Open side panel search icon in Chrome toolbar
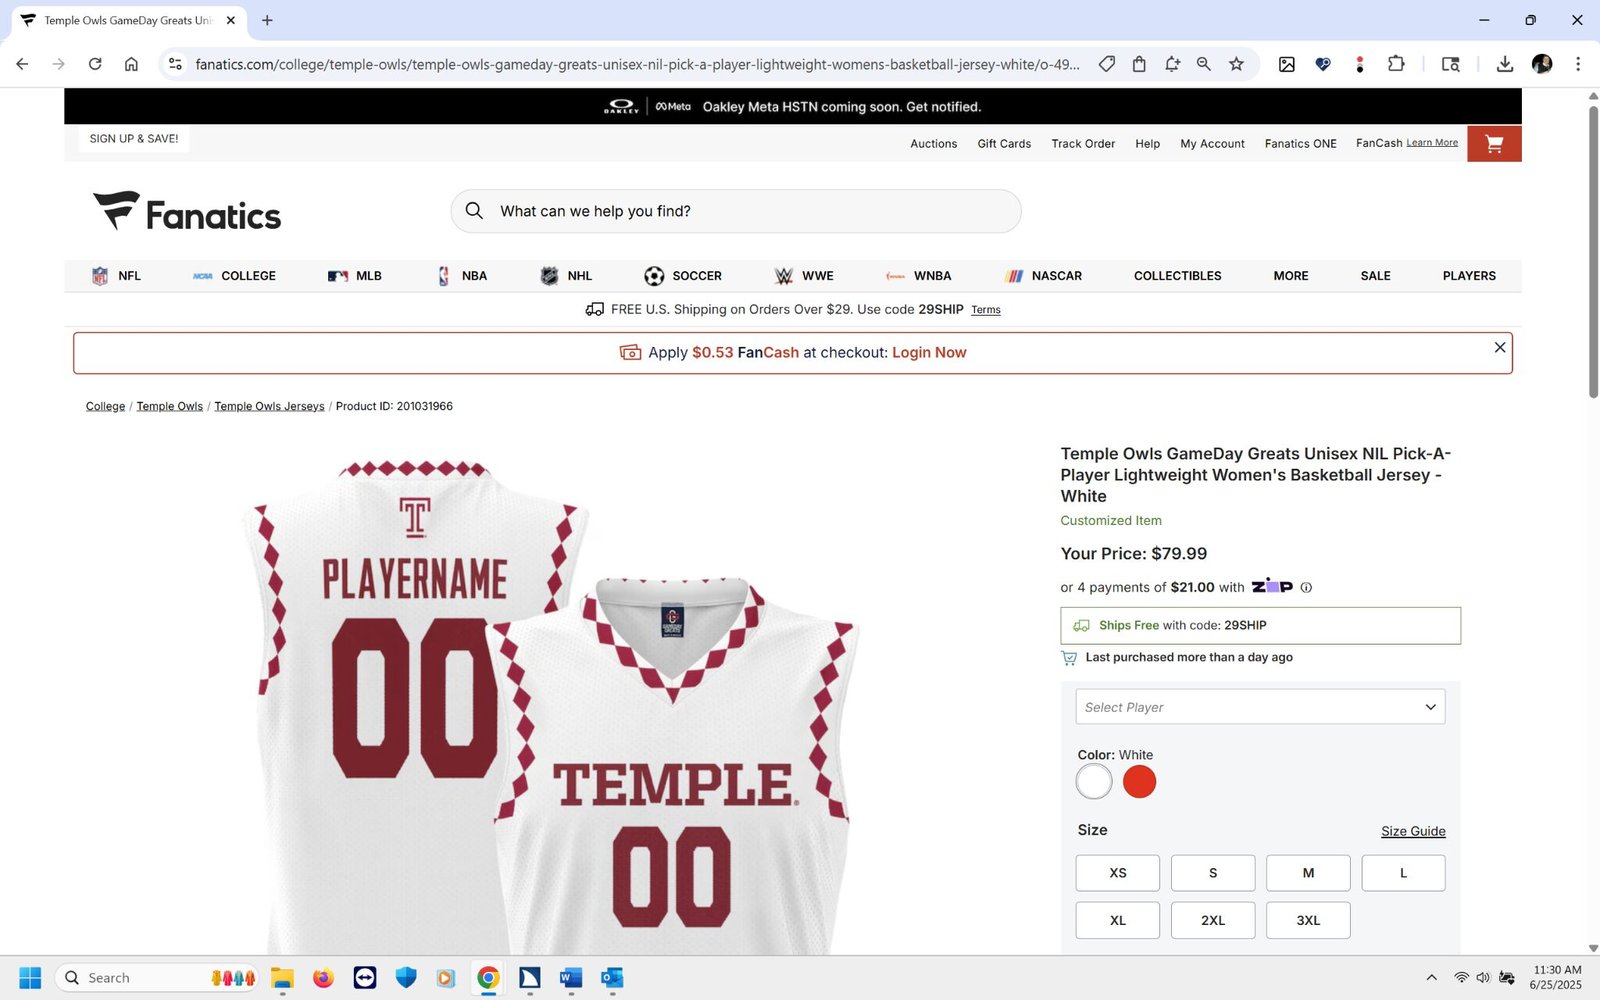Viewport: 1600px width, 1000px height. [1450, 64]
